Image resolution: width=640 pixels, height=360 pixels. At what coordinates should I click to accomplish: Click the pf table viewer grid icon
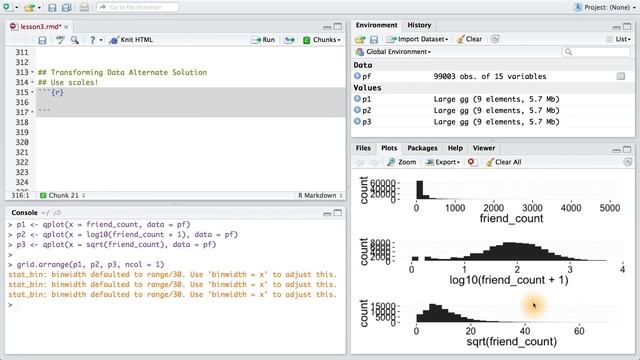pos(621,76)
